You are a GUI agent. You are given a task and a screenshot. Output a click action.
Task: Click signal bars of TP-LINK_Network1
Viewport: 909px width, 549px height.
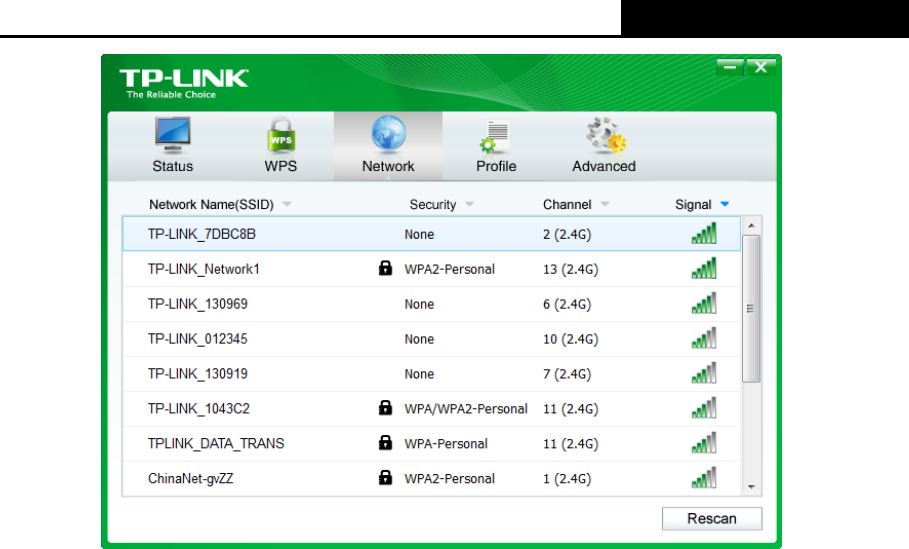(704, 268)
